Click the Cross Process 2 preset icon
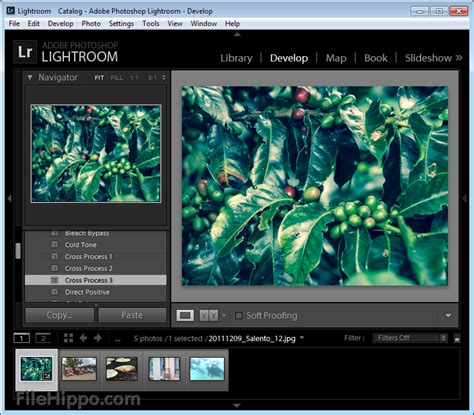Screen dimensions: 474x415 54,268
